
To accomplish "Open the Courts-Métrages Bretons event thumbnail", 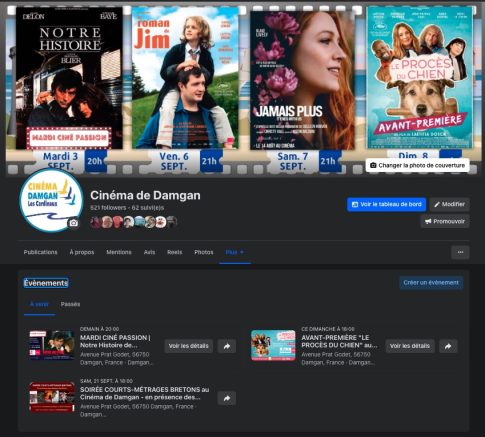I will (x=52, y=397).
